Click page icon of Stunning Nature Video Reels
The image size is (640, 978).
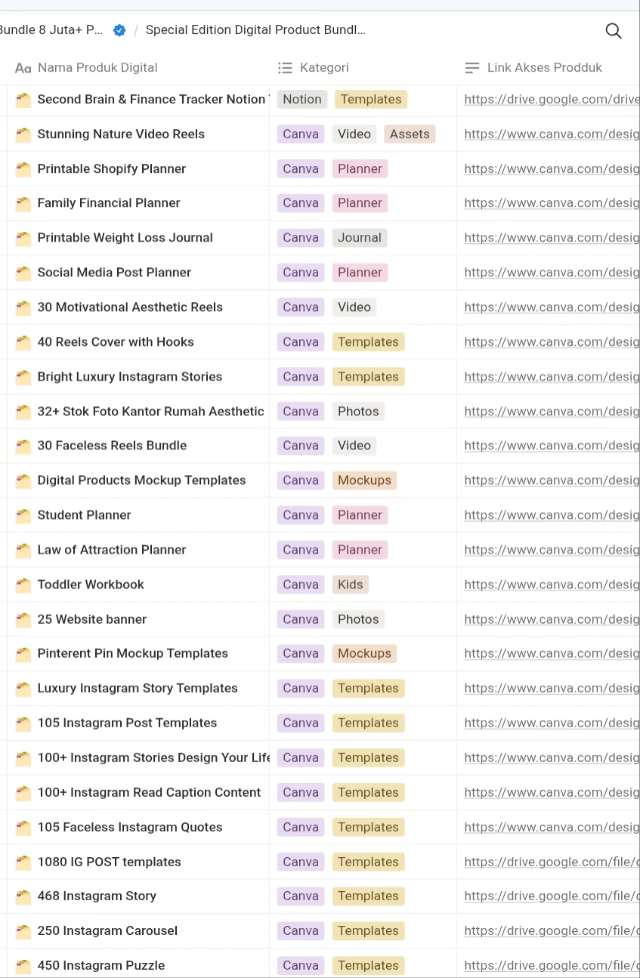point(23,134)
